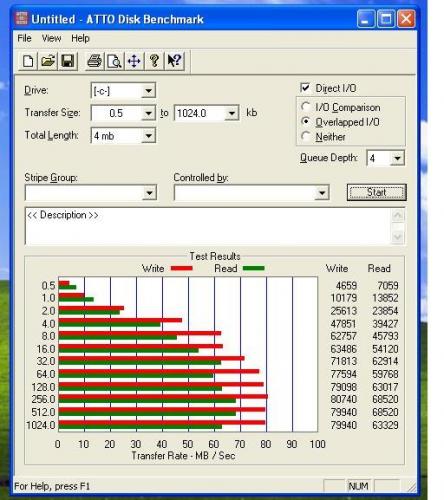The image size is (444, 500).
Task: Click the read result value 7059
Action: [x=388, y=286]
